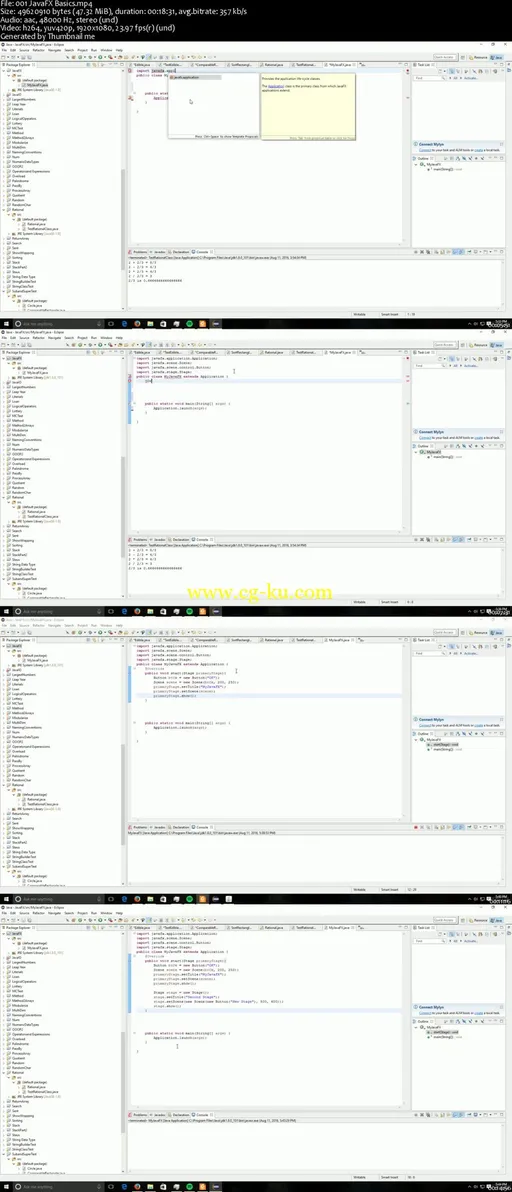Select StringBuilderTest project in the third frame
Image resolution: width=512 pixels, height=1192 pixels.
(x=23, y=857)
